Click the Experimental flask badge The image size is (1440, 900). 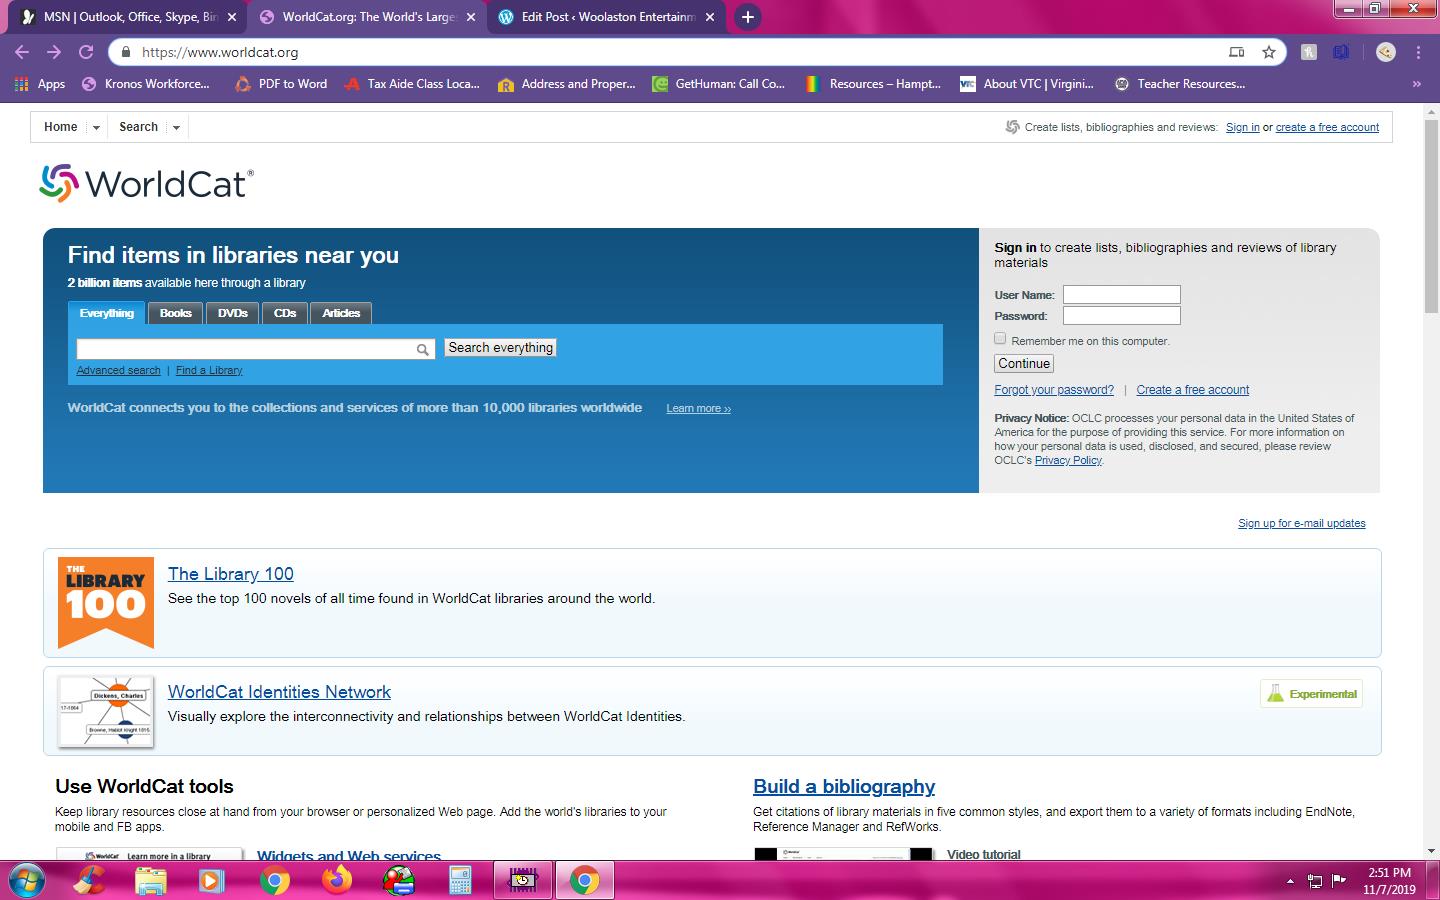1311,694
